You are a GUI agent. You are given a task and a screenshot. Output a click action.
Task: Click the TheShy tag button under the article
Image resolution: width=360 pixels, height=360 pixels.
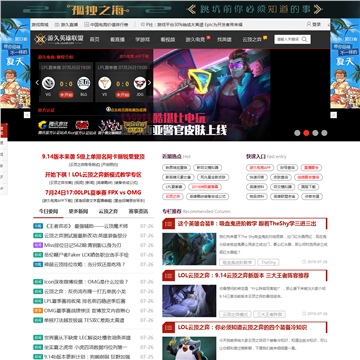[268, 262]
